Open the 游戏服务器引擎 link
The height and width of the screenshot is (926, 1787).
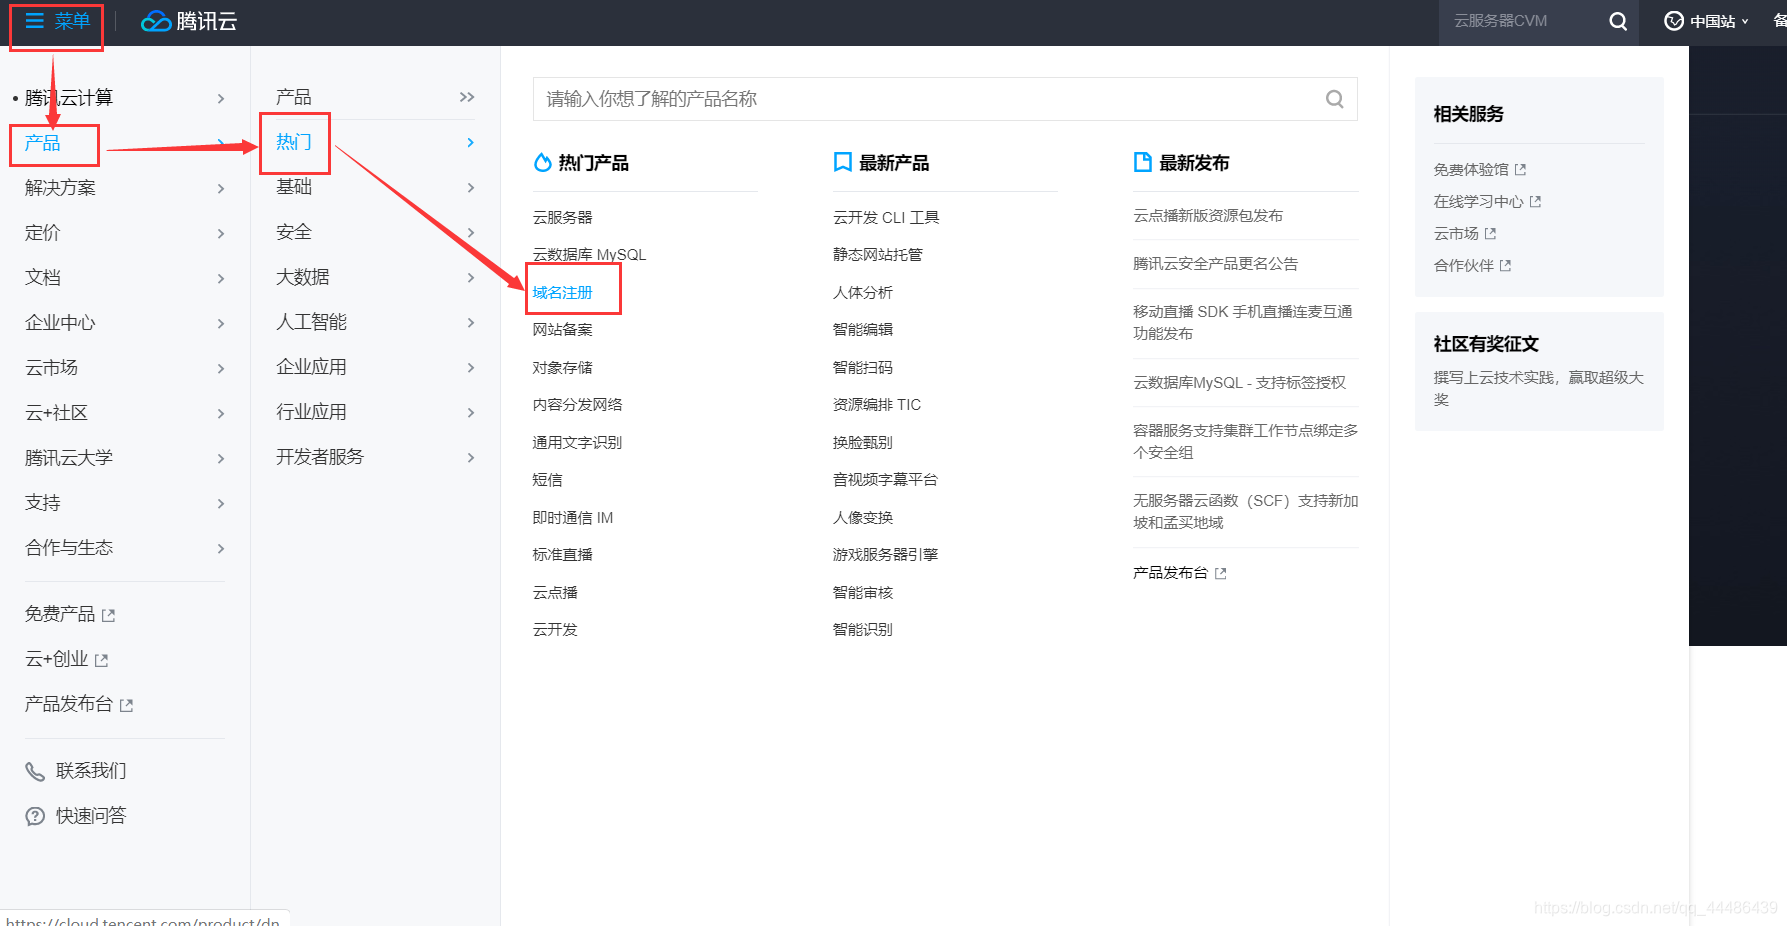(x=885, y=555)
